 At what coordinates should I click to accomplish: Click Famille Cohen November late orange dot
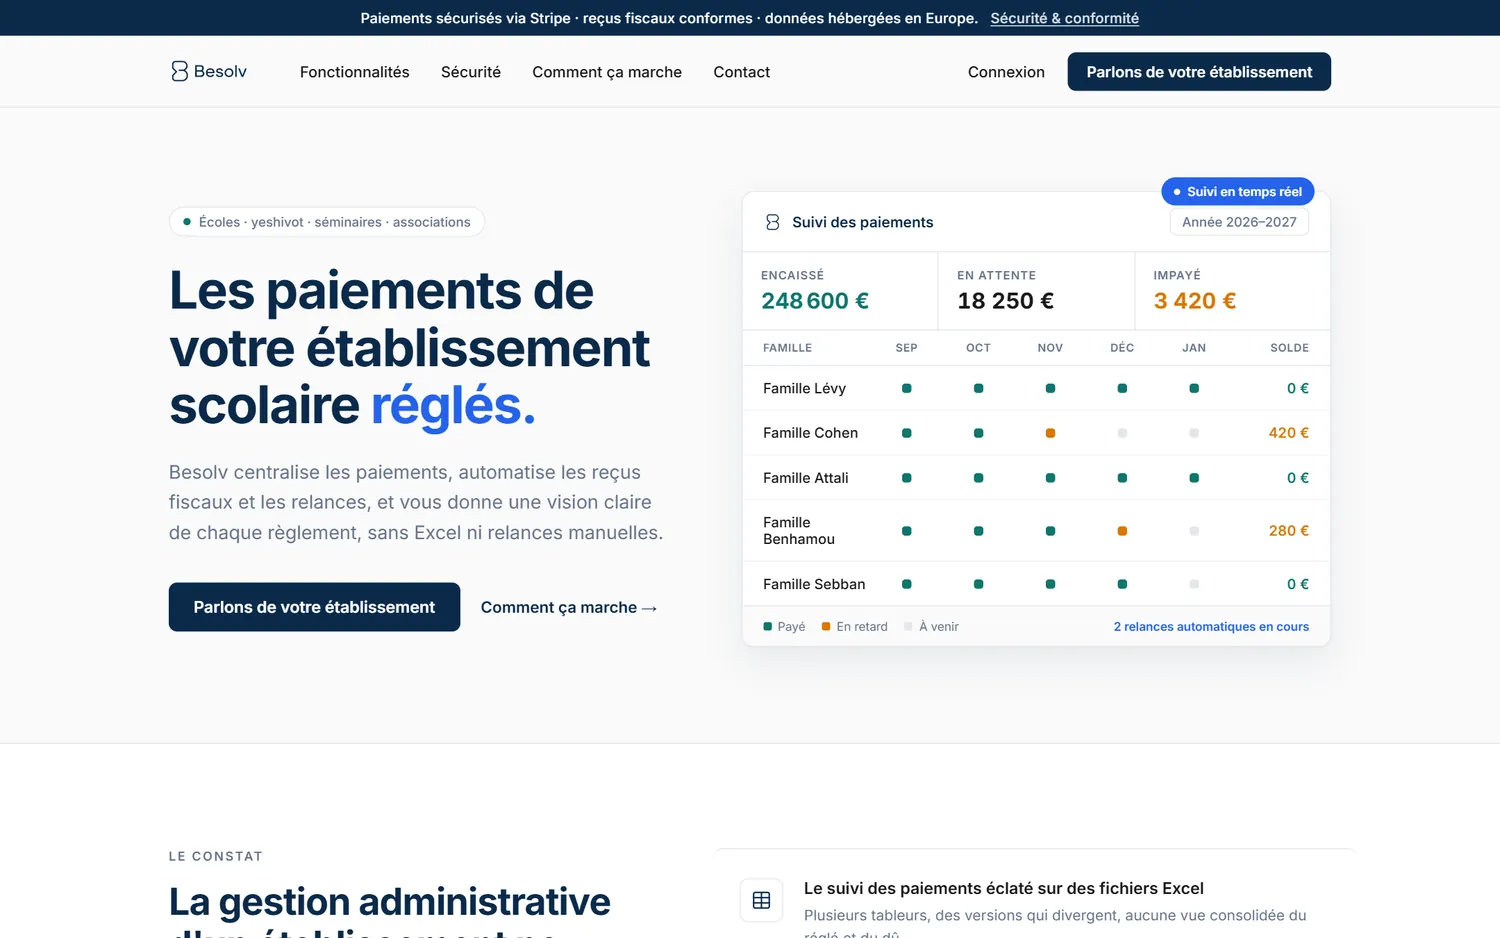tap(1050, 433)
